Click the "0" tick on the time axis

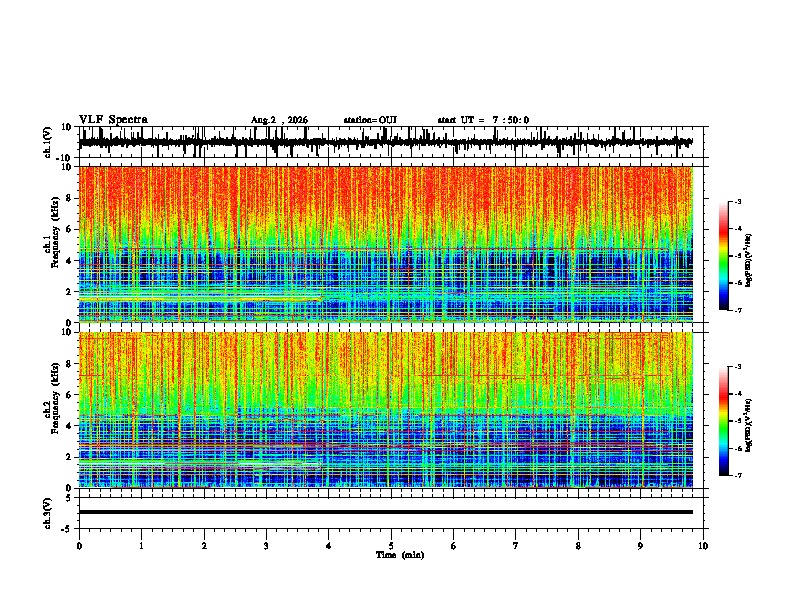click(79, 546)
